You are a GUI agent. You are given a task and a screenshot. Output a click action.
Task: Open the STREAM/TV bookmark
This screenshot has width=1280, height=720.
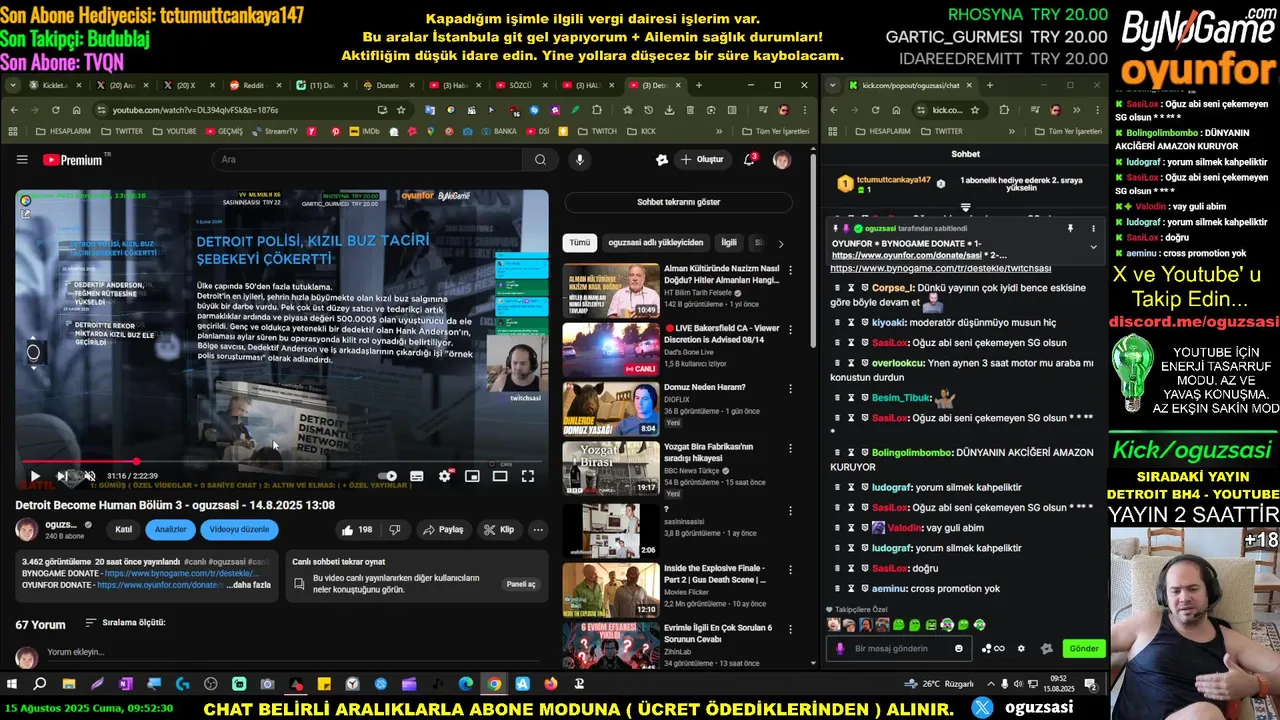[x=274, y=131]
